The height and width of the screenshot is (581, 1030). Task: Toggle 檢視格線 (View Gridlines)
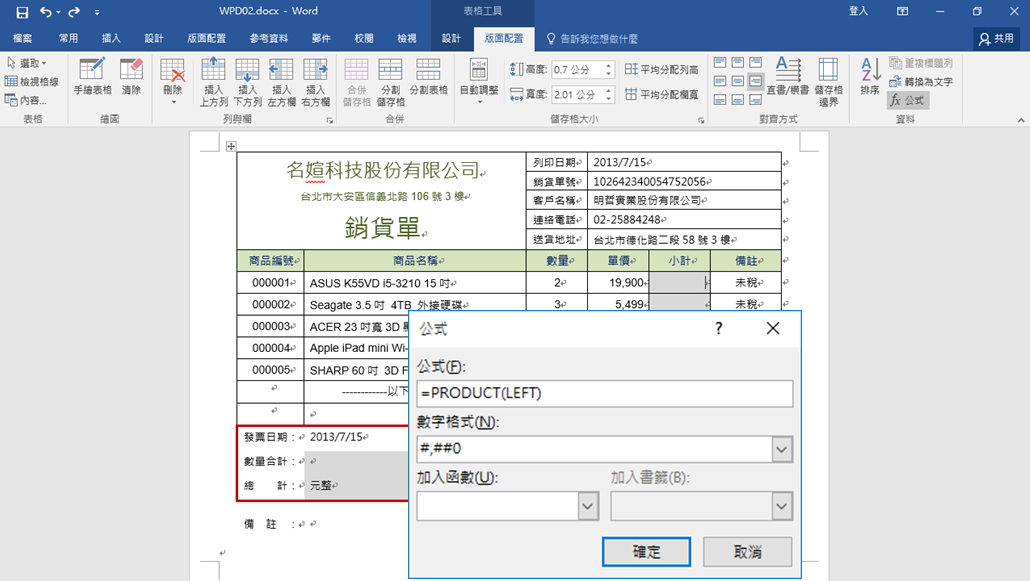click(32, 81)
